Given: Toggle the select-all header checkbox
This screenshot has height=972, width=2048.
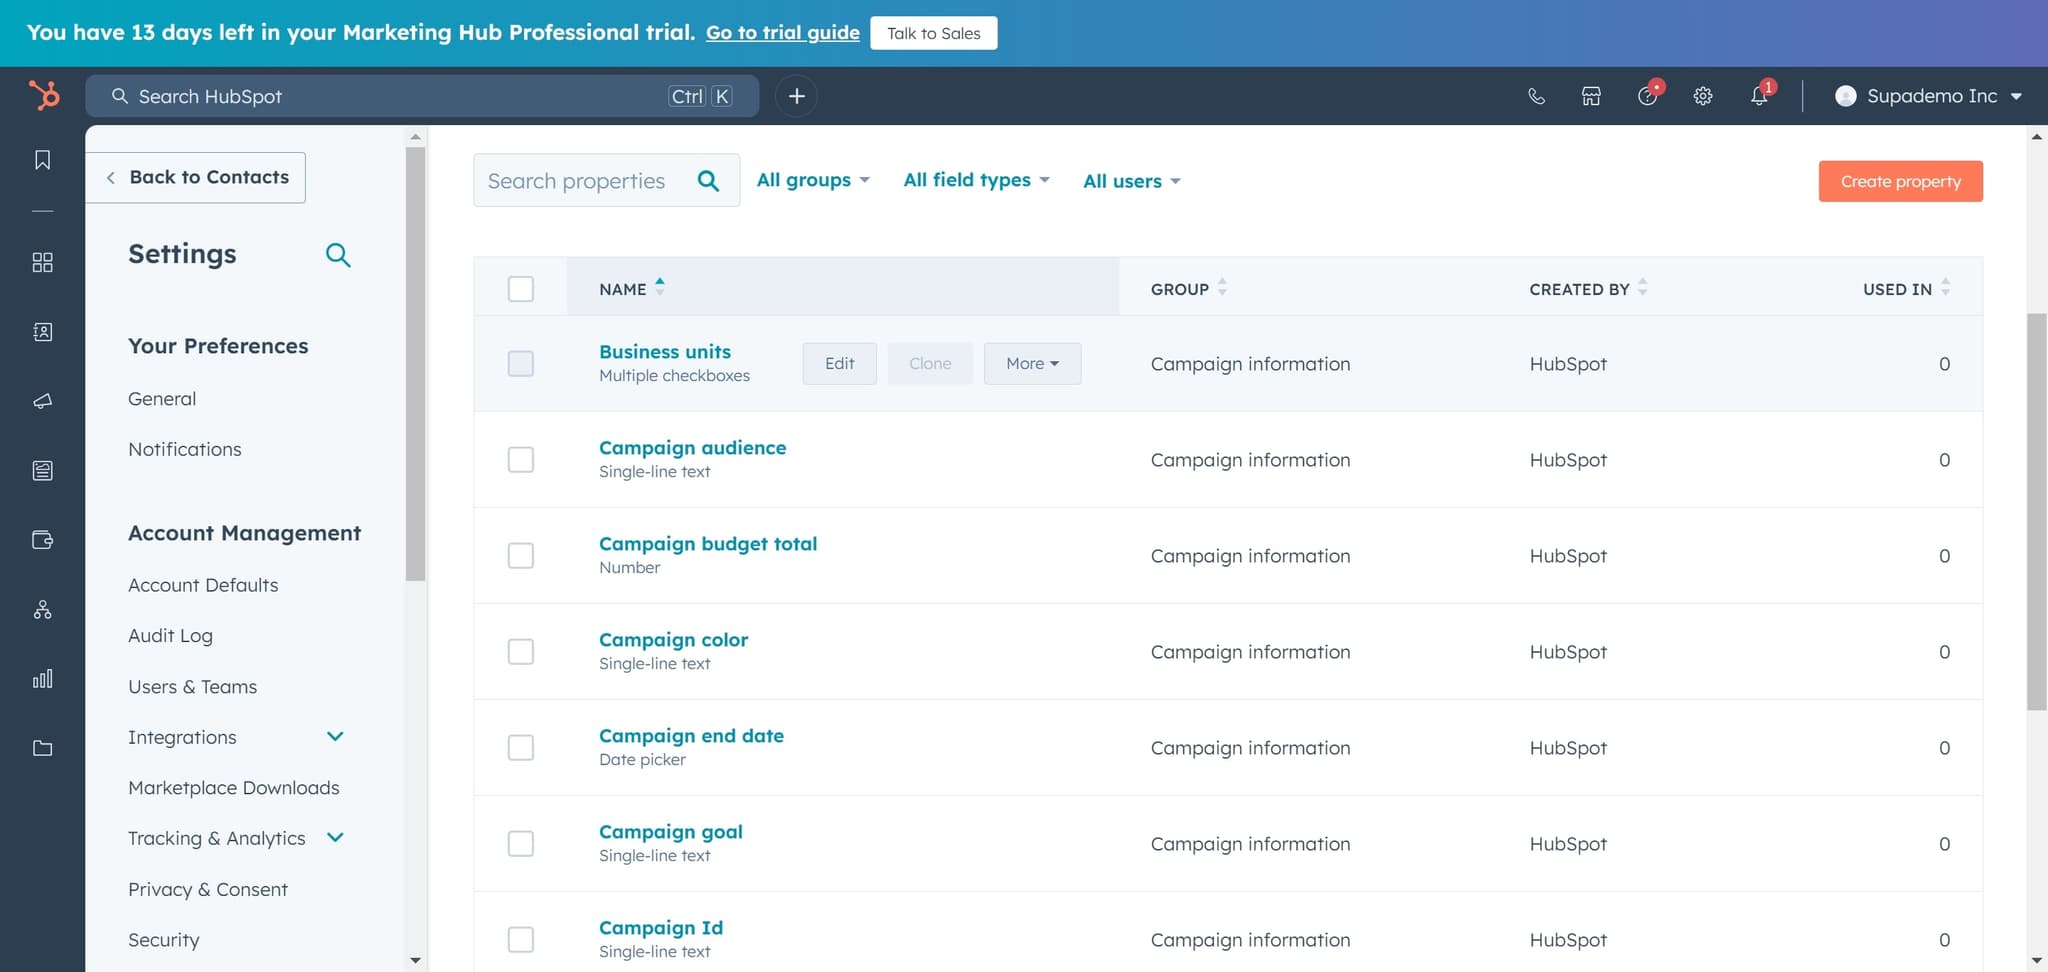Looking at the screenshot, I should pyautogui.click(x=521, y=289).
